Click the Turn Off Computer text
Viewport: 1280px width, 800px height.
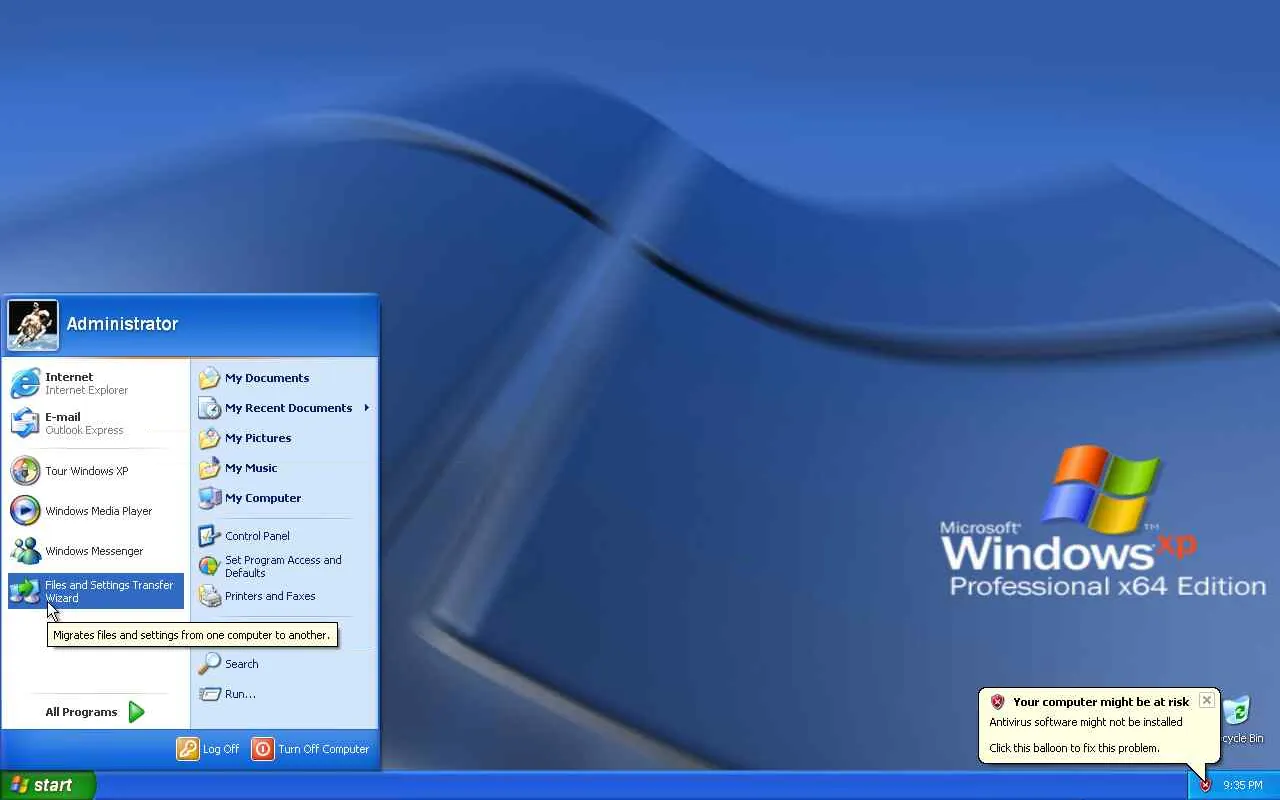(324, 749)
